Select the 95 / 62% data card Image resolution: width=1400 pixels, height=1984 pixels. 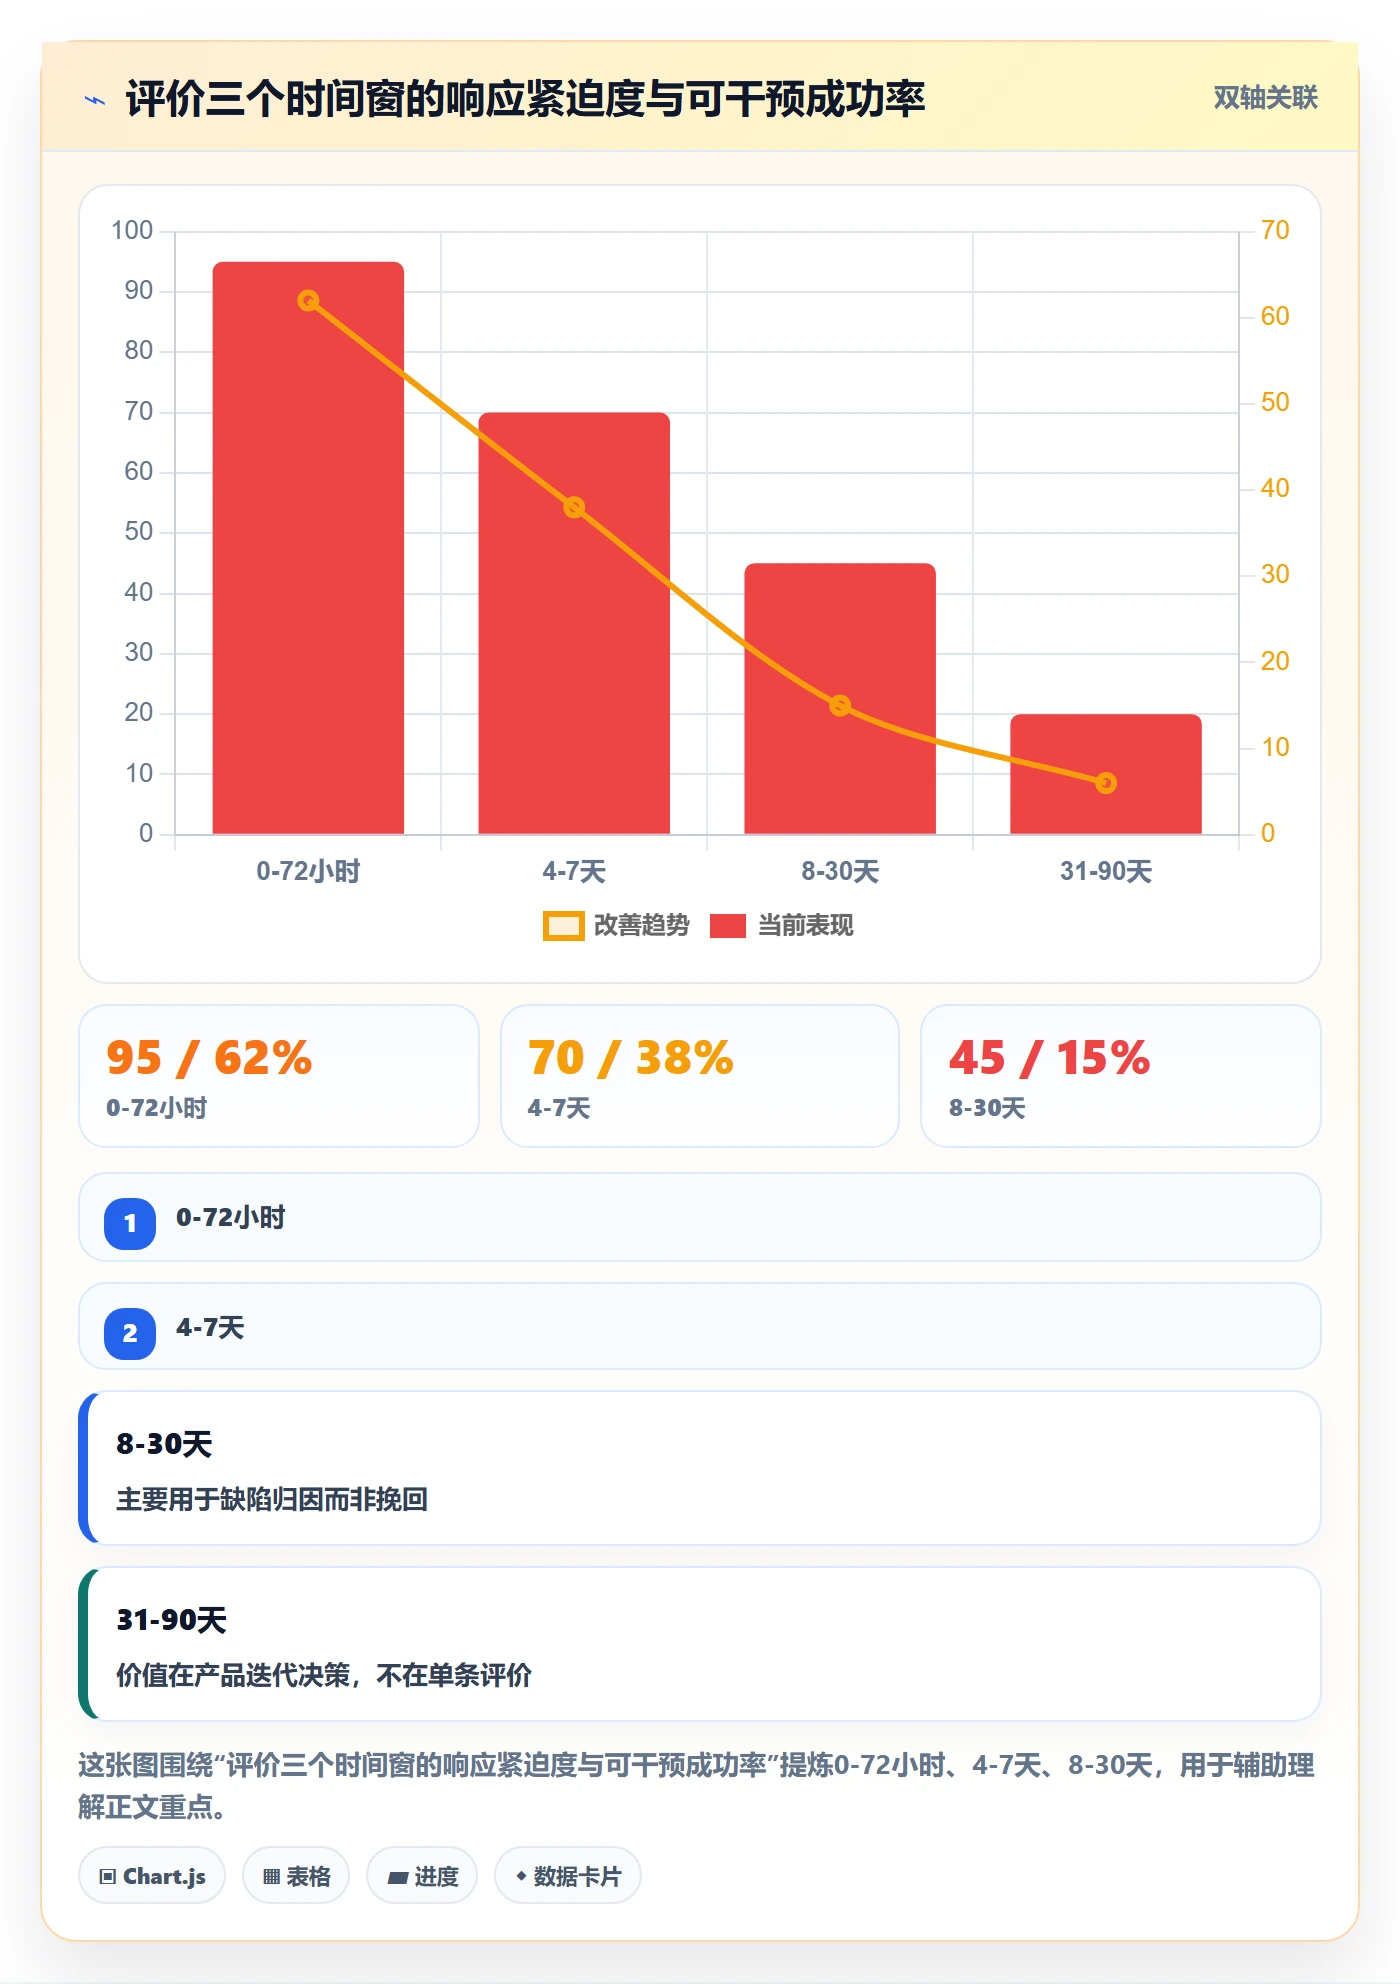pyautogui.click(x=279, y=1075)
